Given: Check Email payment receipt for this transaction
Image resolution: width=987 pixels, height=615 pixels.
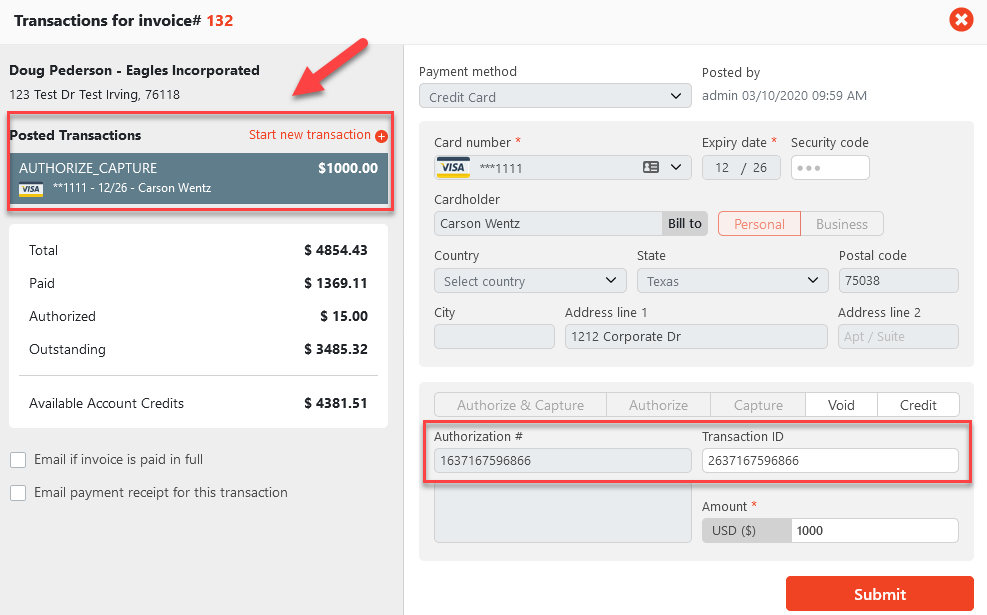Looking at the screenshot, I should pos(18,493).
